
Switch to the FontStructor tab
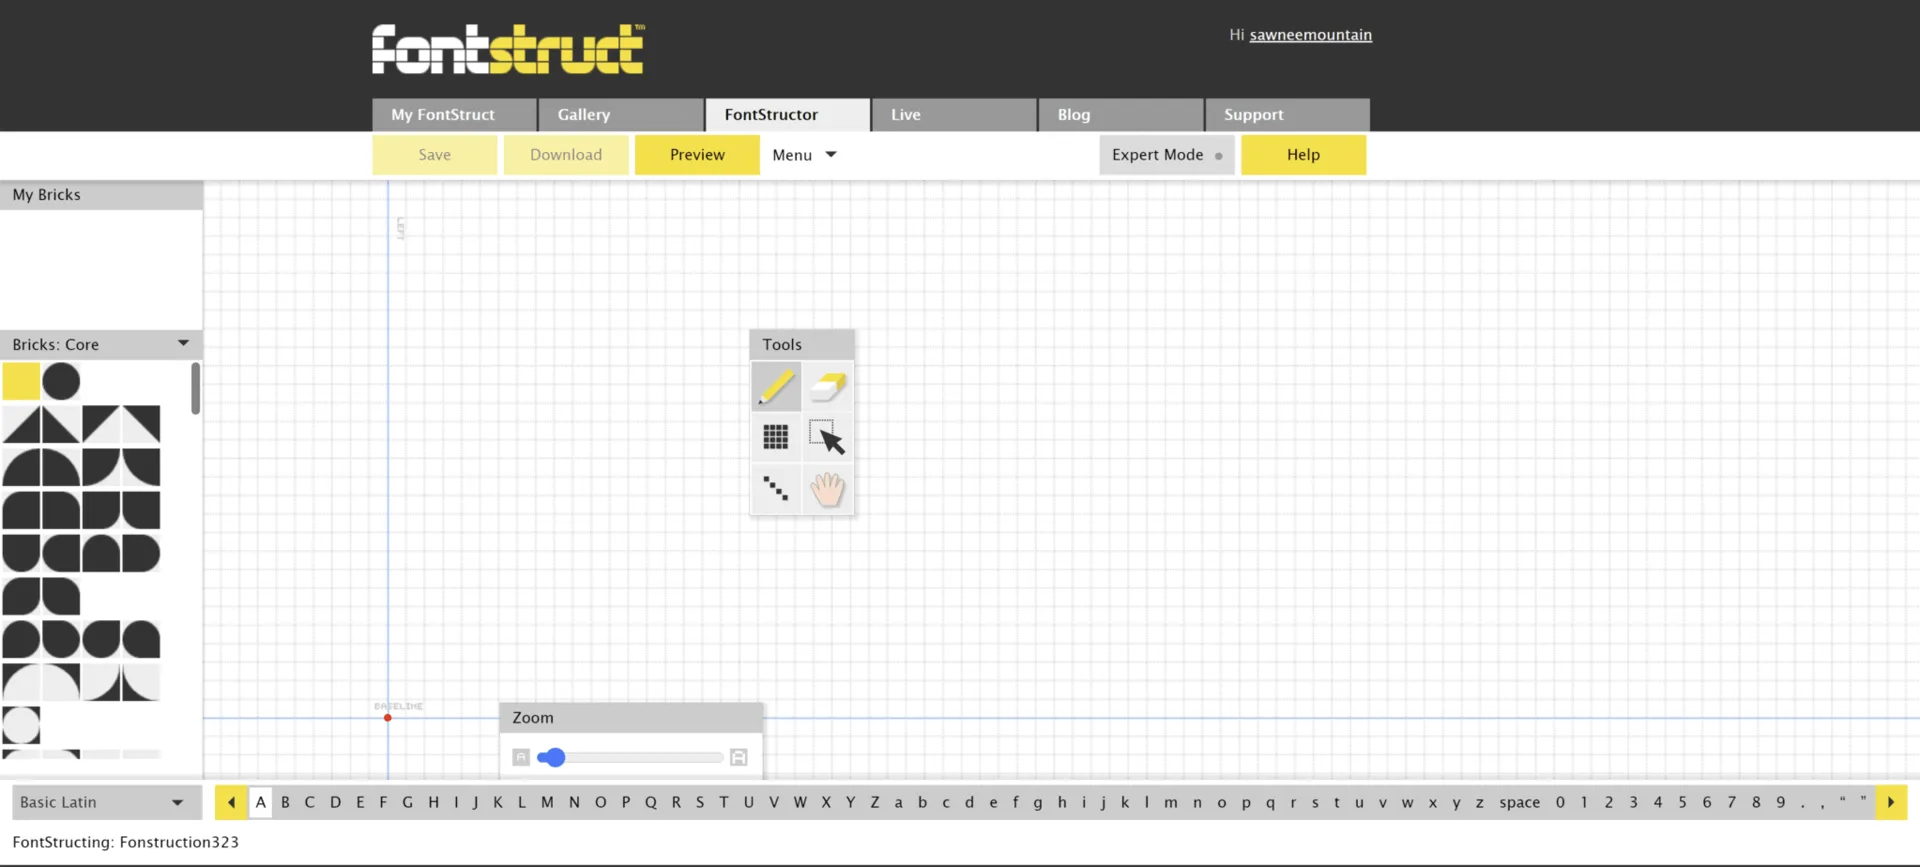coord(787,115)
